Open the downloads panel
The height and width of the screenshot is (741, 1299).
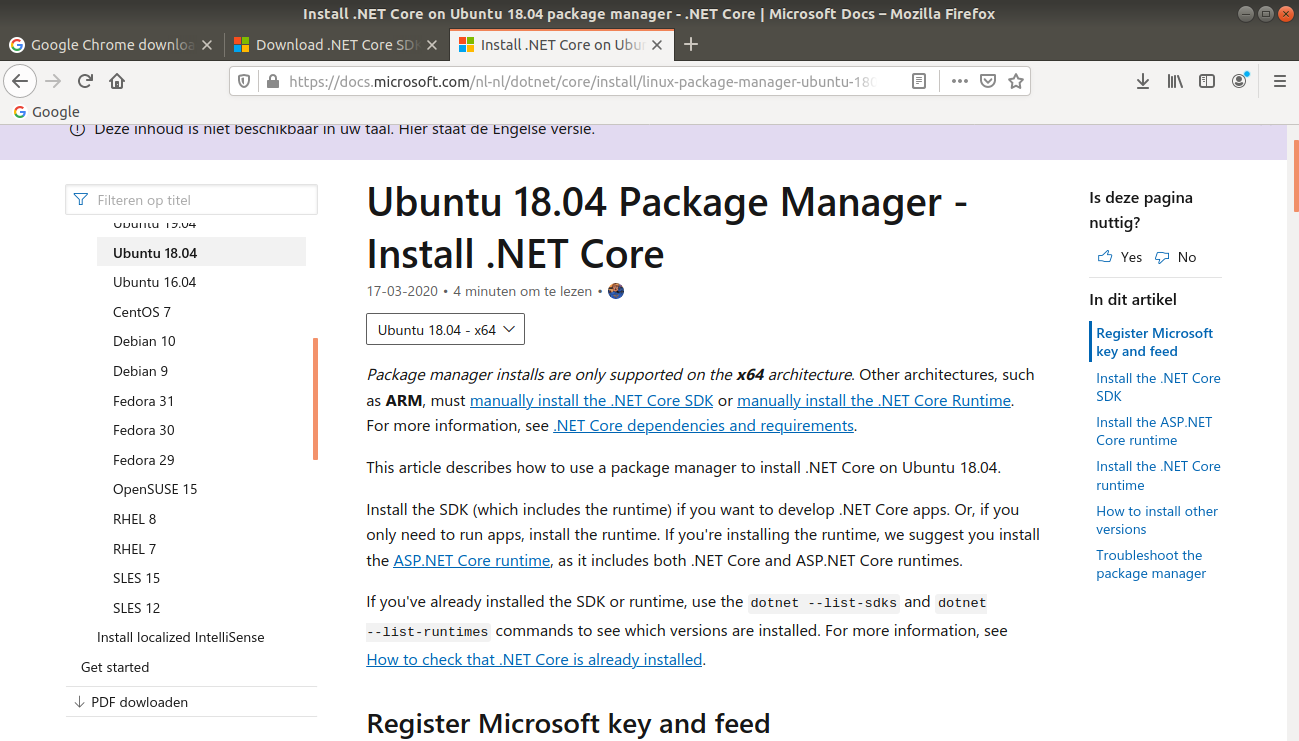(1143, 81)
